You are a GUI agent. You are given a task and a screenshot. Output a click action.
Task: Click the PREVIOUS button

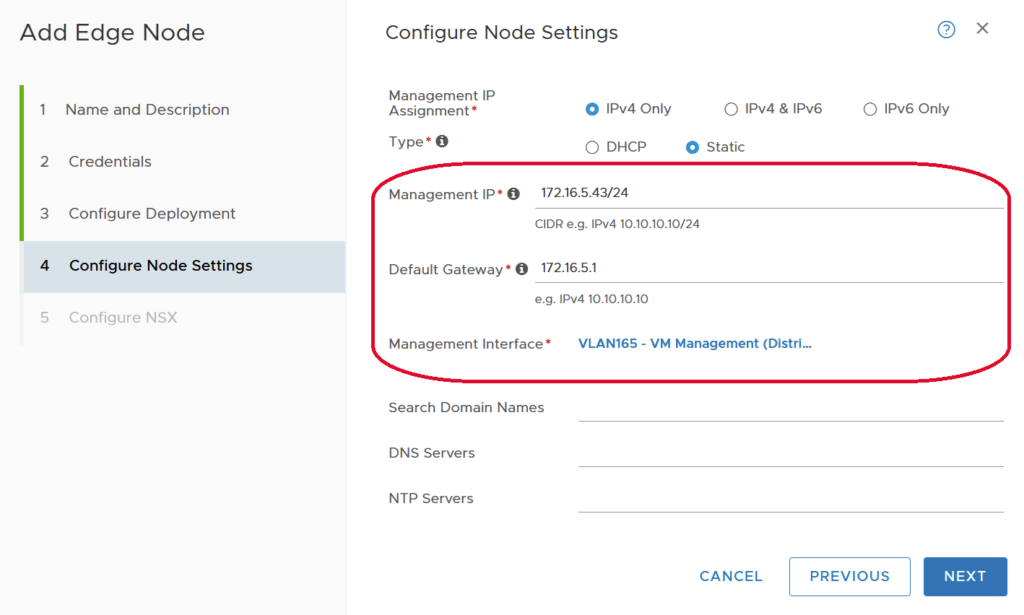point(849,576)
